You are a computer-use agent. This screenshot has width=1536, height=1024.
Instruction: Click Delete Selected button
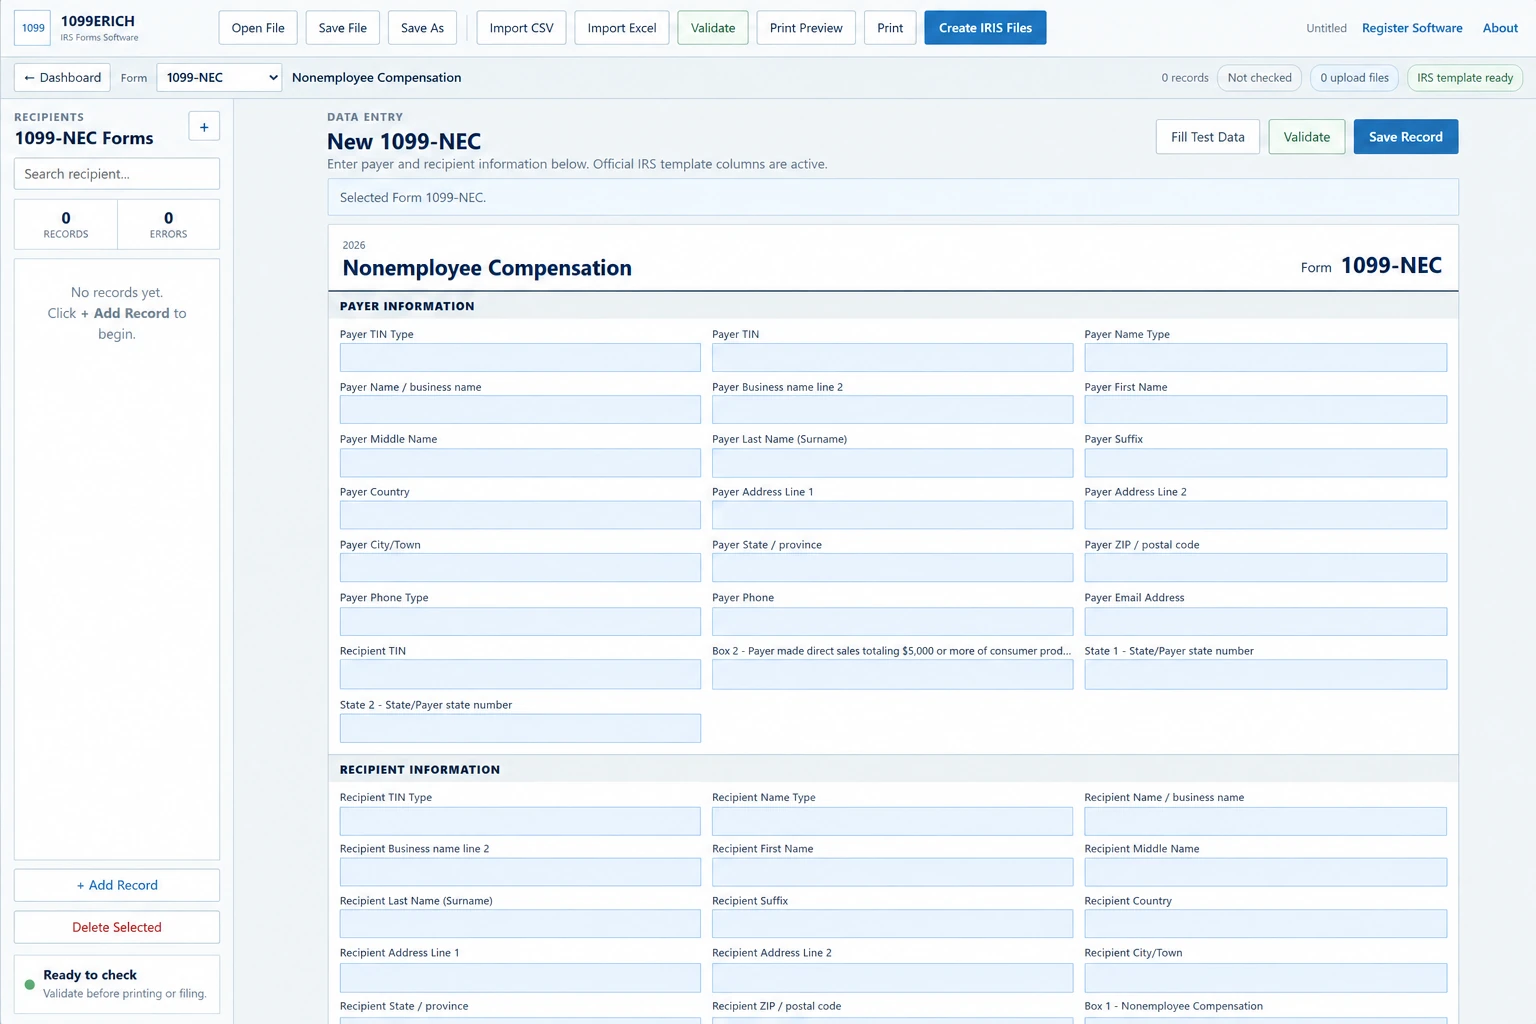click(117, 927)
